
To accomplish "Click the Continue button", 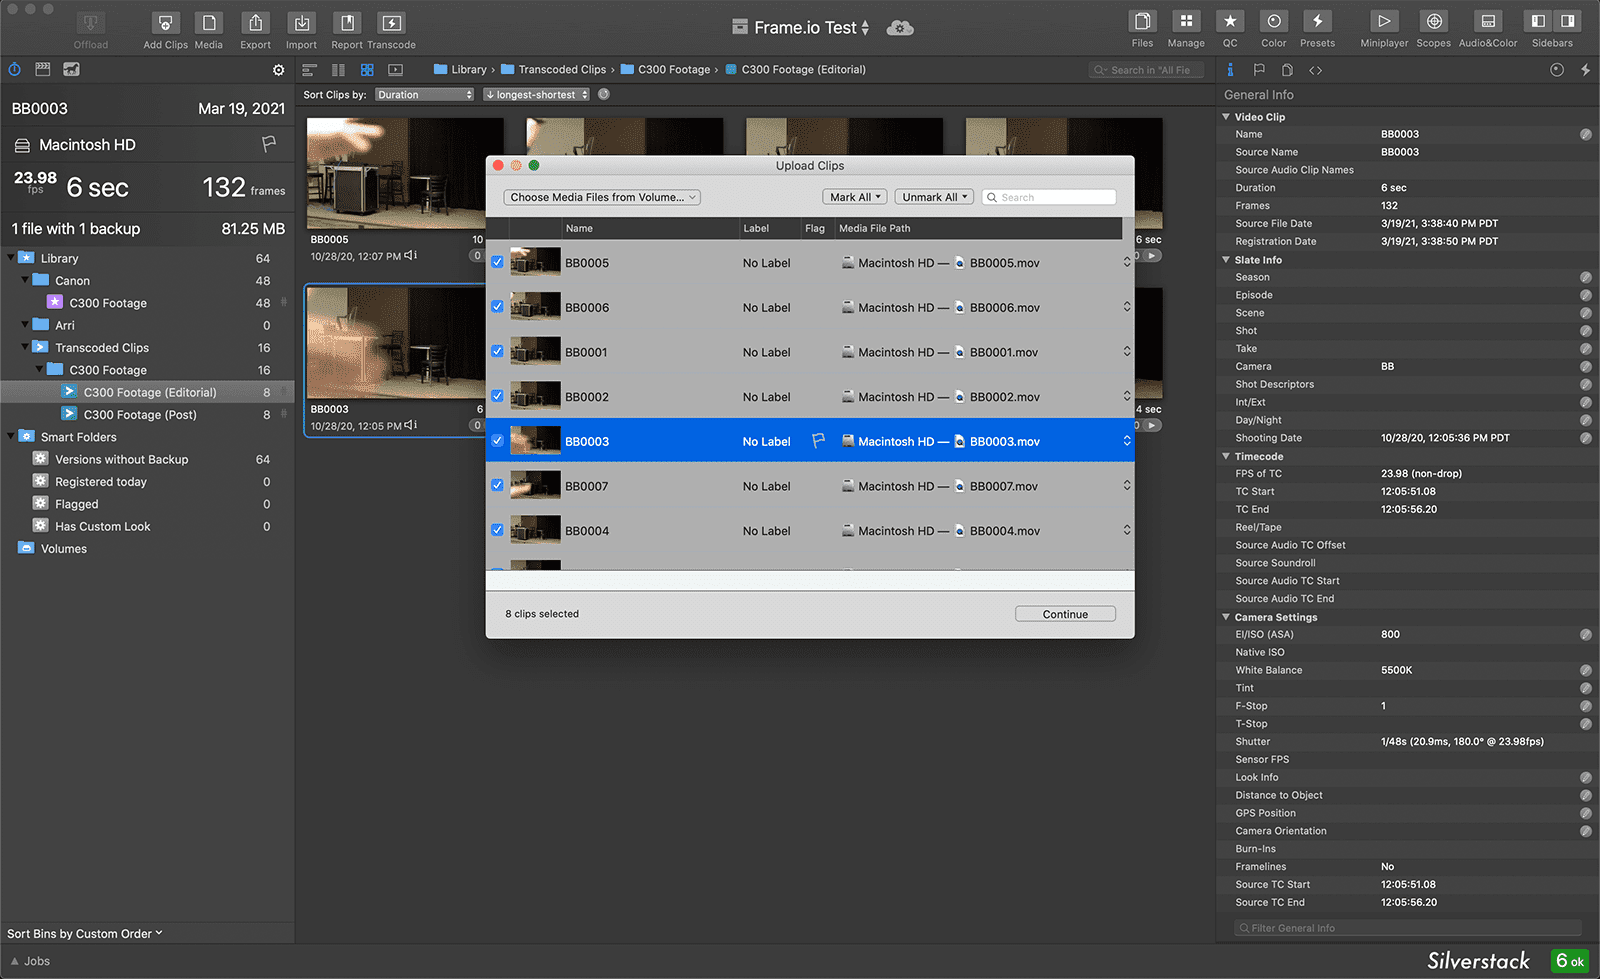I will (x=1065, y=614).
